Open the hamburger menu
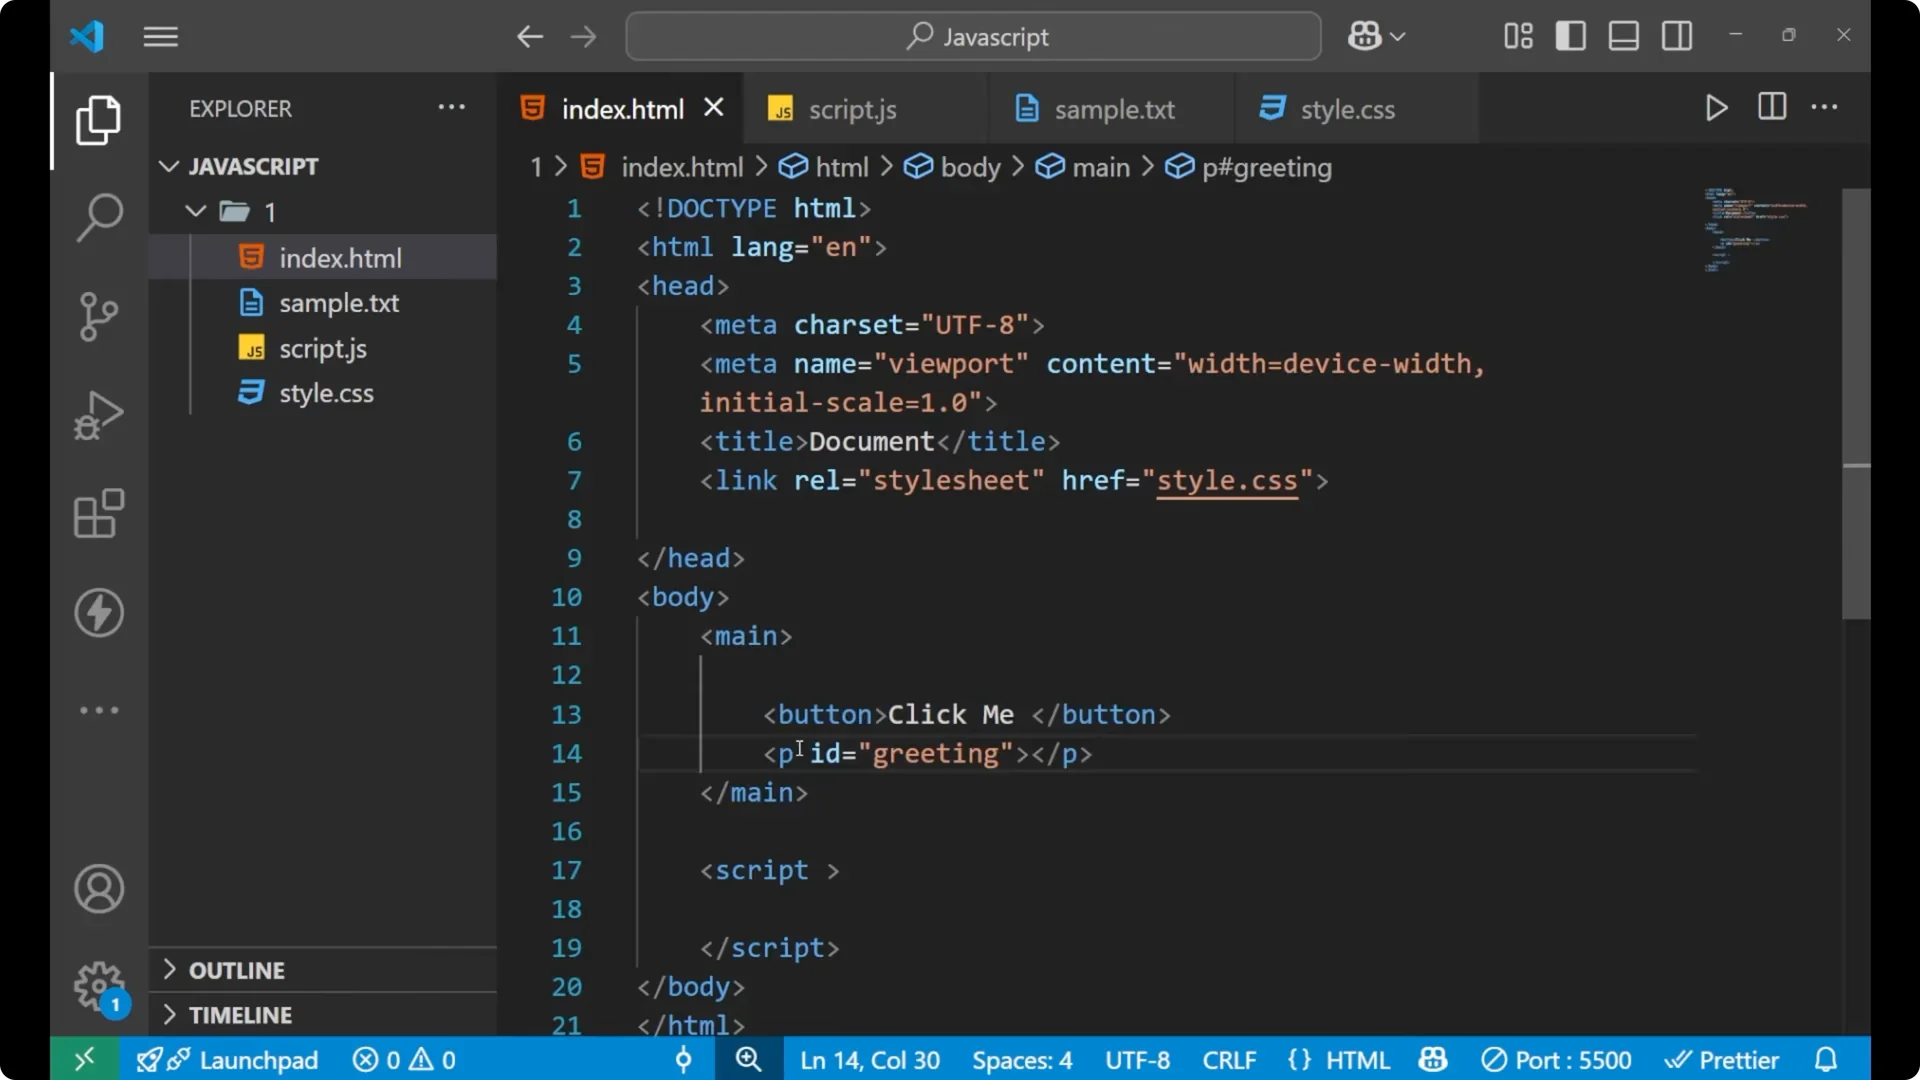 pyautogui.click(x=160, y=36)
